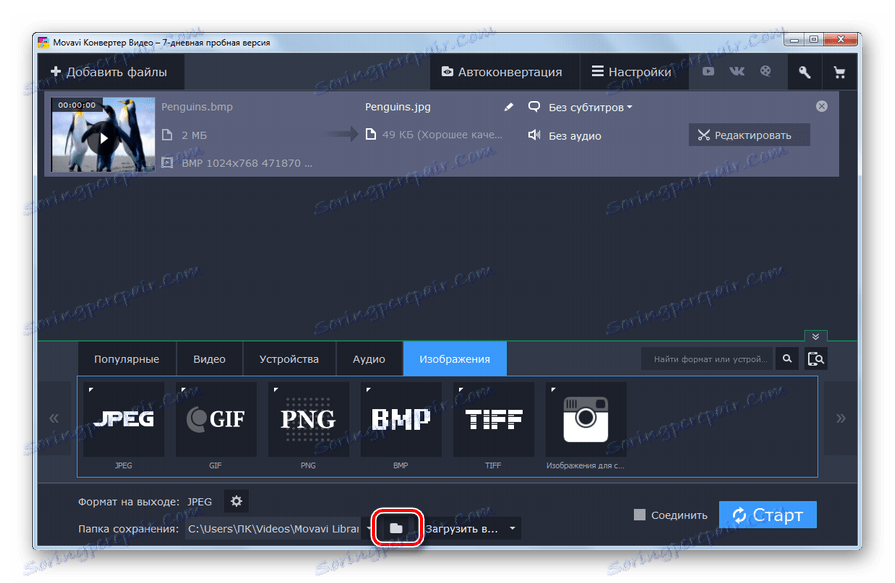Image resolution: width=895 pixels, height=583 pixels.
Task: Click the magnifier search icon
Action: pos(787,359)
